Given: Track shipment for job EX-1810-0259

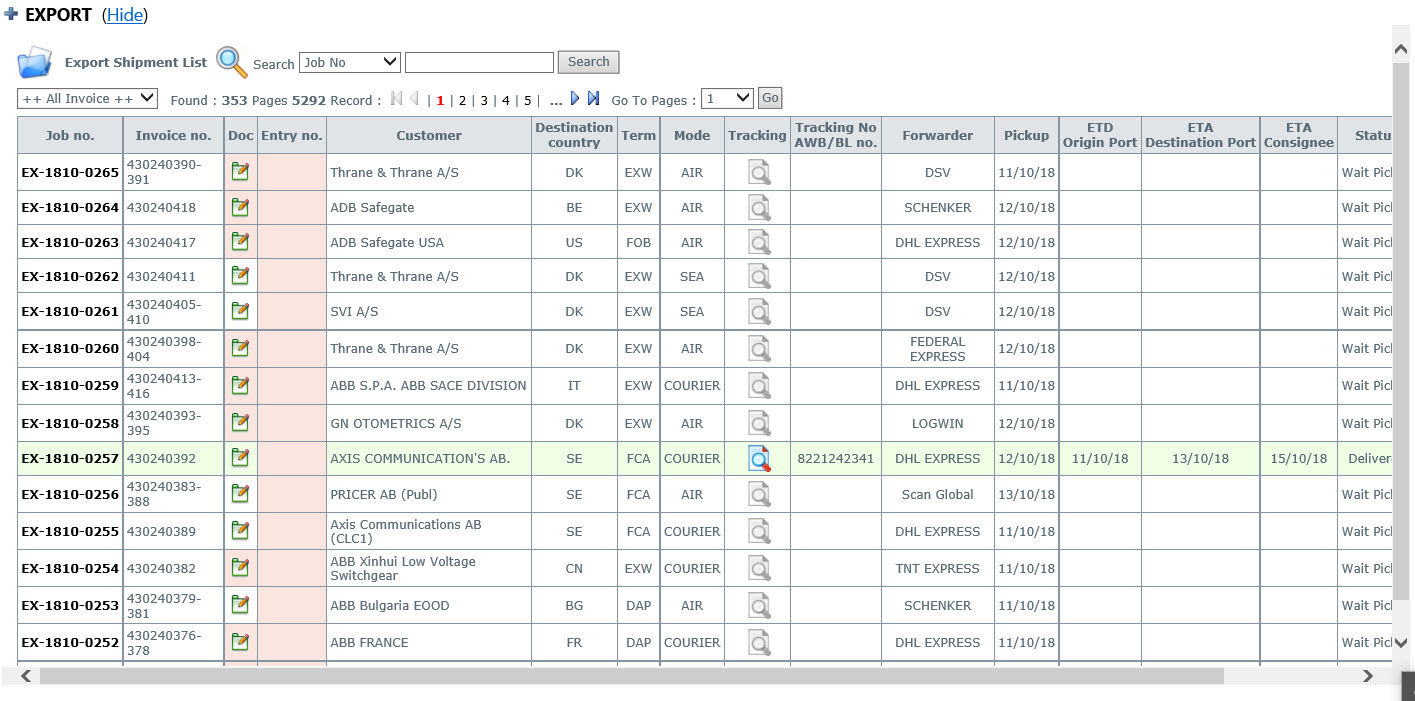Looking at the screenshot, I should point(760,385).
